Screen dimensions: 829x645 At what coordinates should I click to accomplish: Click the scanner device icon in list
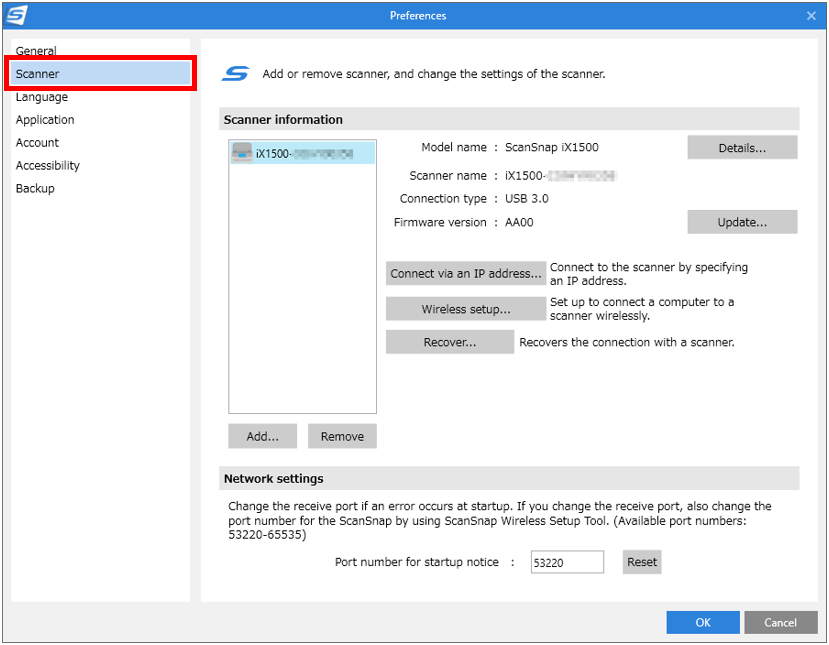pos(242,153)
